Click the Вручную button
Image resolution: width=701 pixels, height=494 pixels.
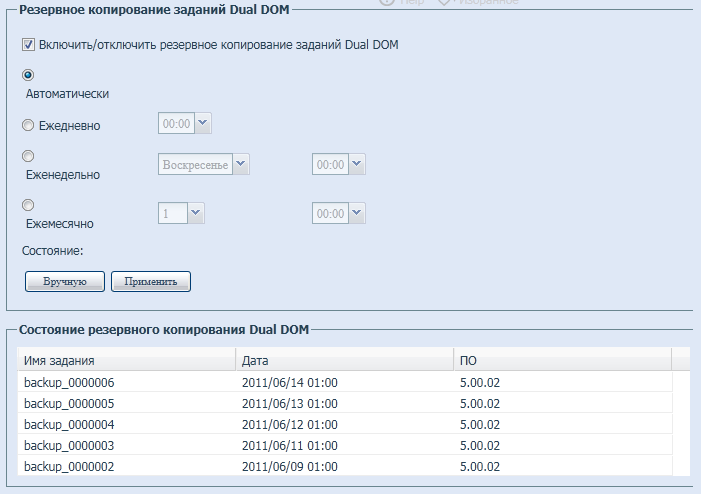[65, 282]
